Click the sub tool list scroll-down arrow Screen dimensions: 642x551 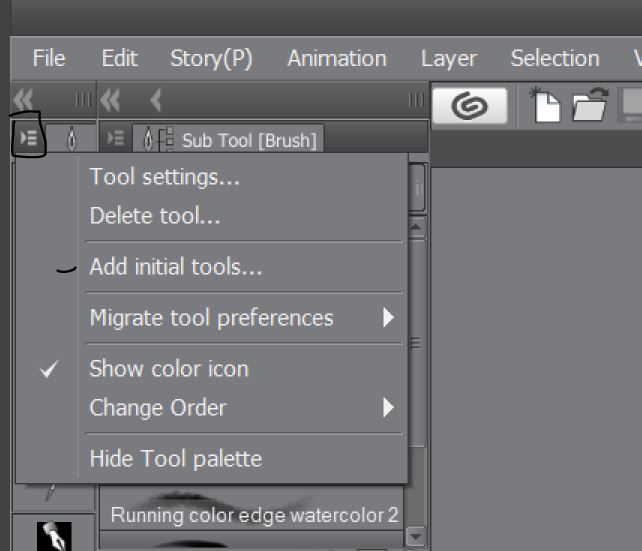(416, 538)
